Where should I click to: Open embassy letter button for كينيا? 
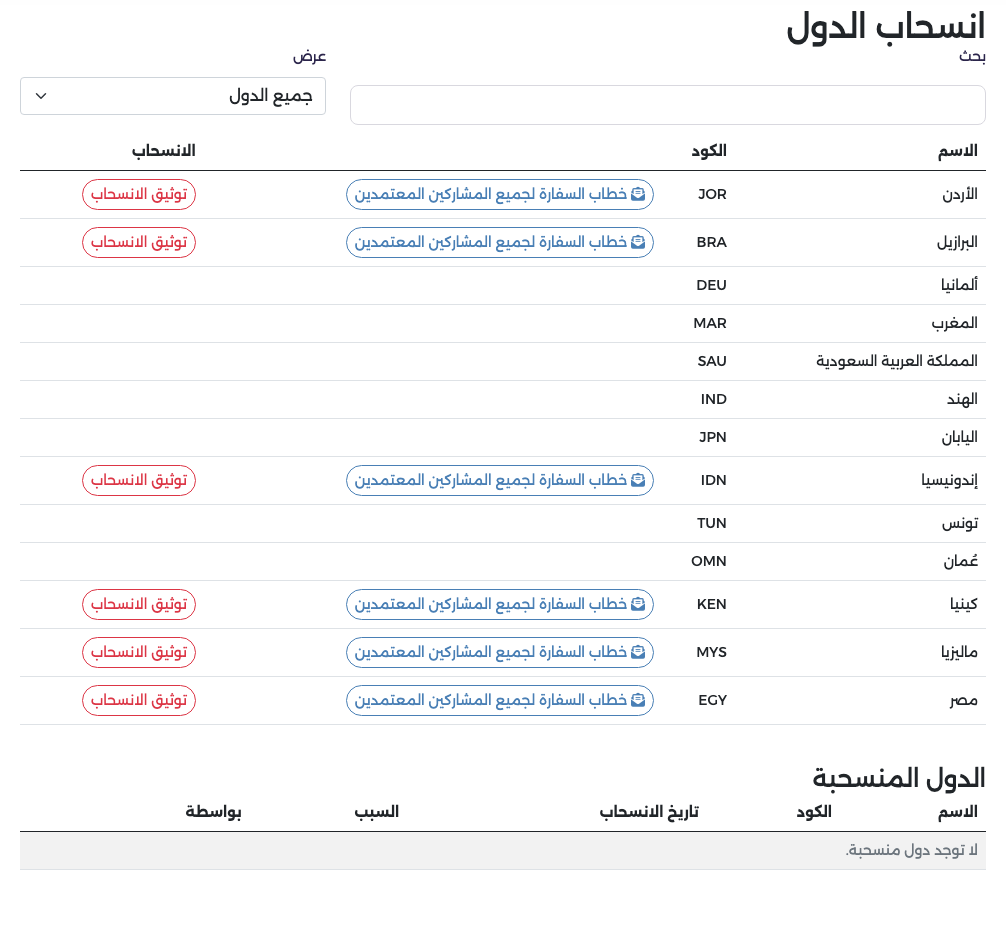tap(500, 604)
